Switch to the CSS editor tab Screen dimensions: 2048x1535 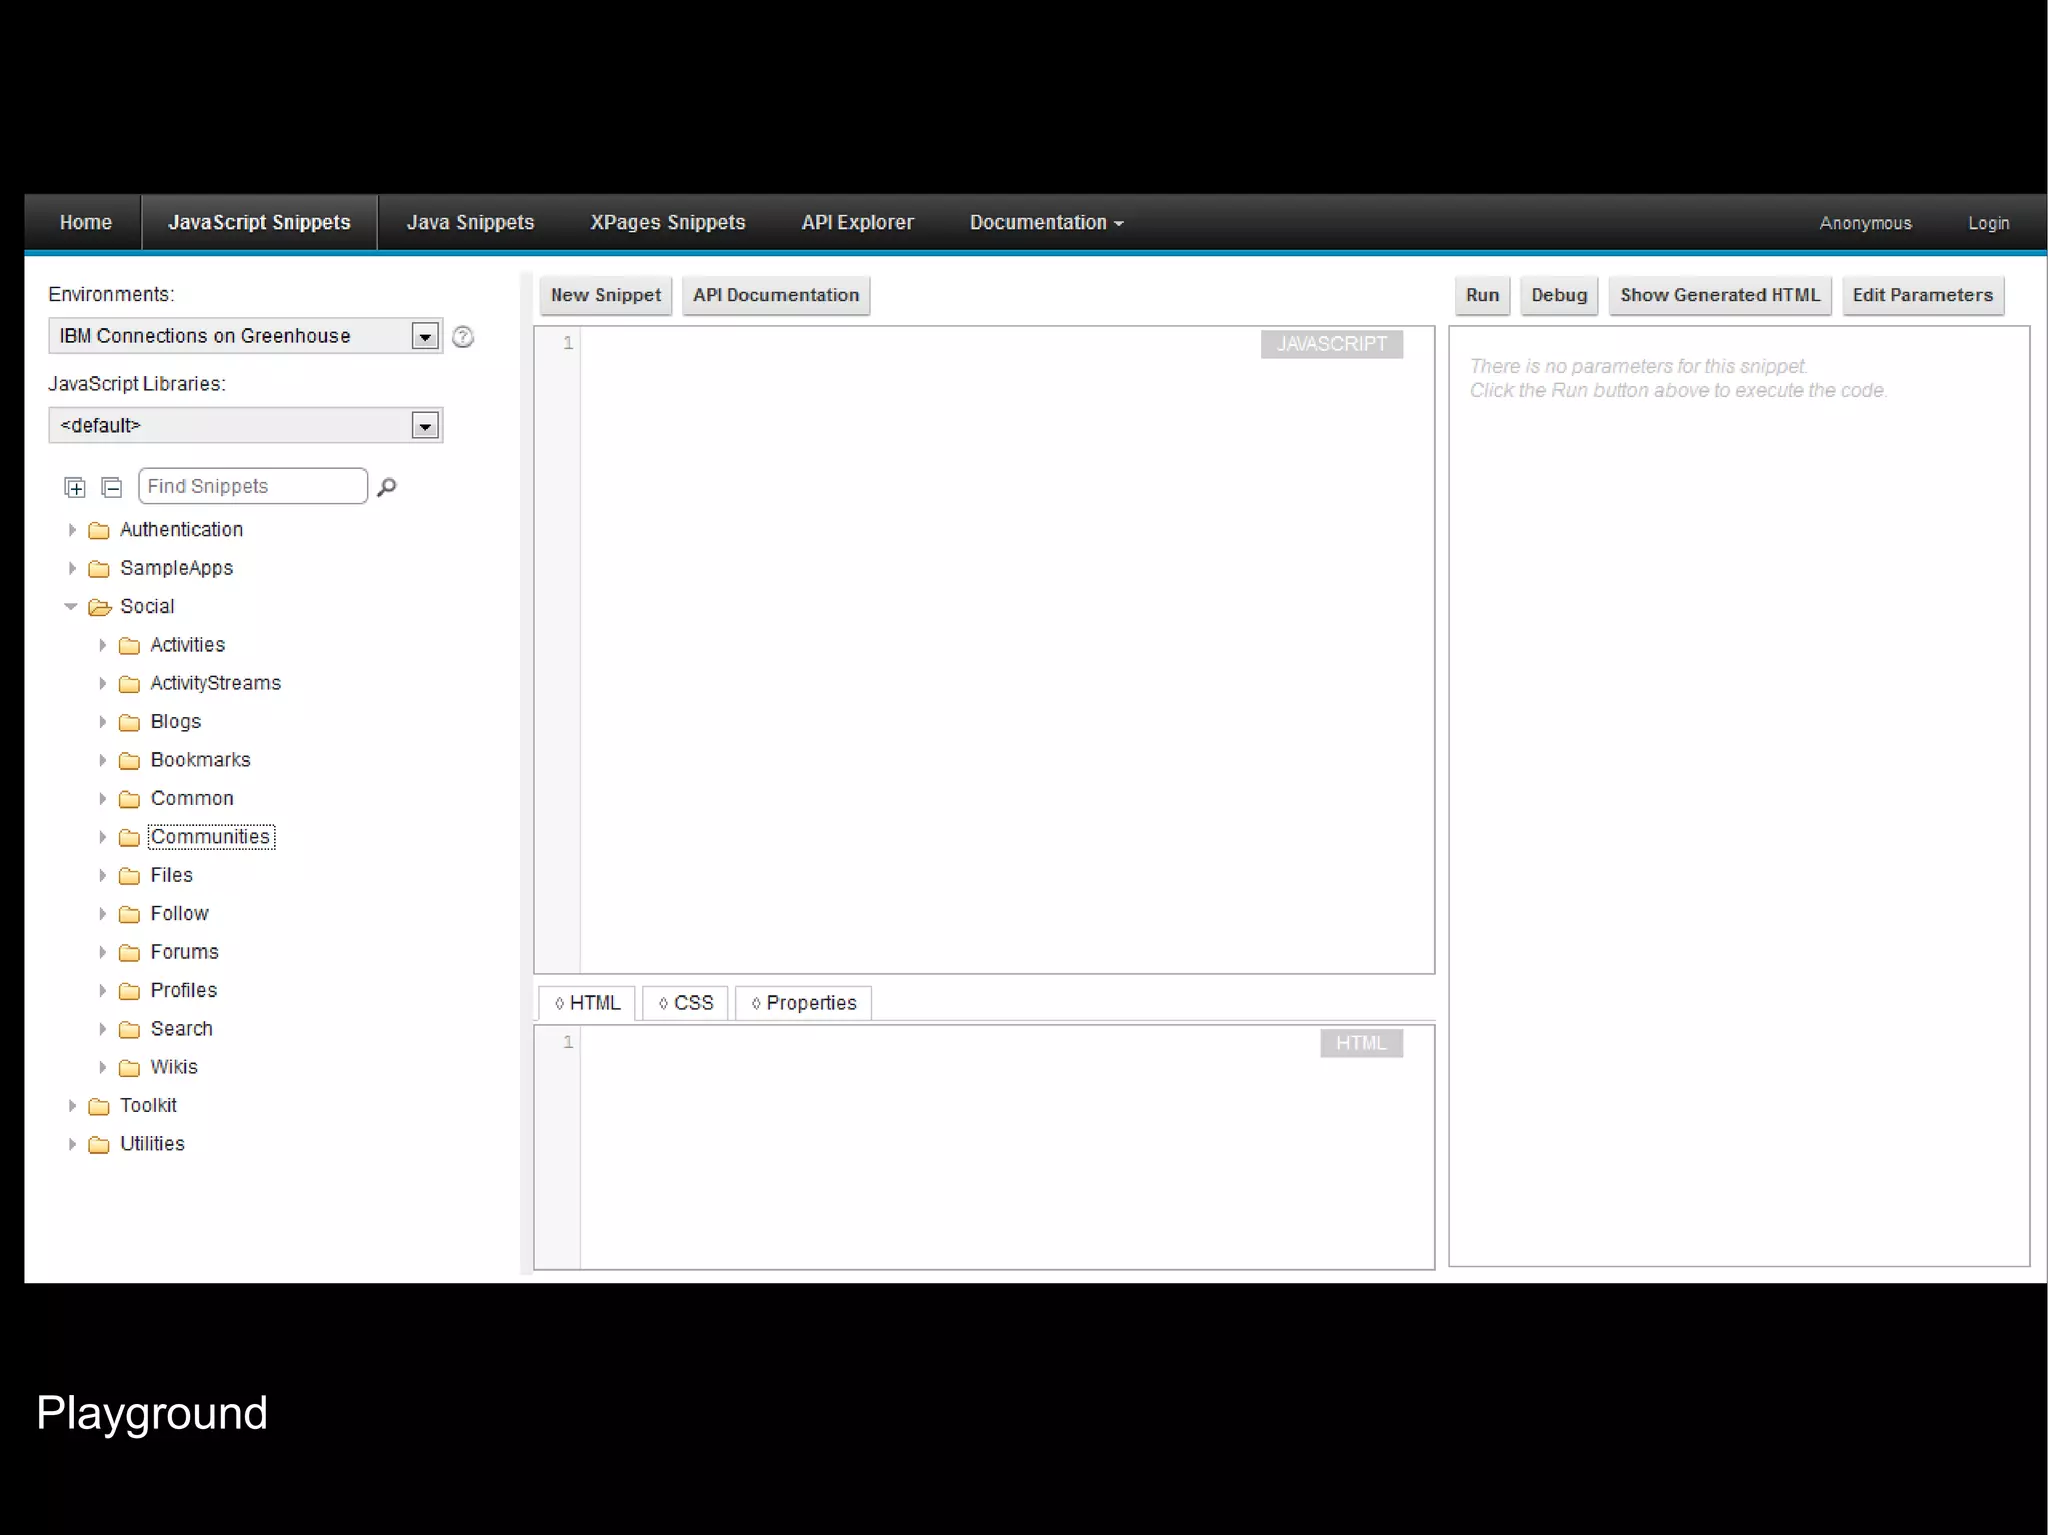tap(686, 1003)
